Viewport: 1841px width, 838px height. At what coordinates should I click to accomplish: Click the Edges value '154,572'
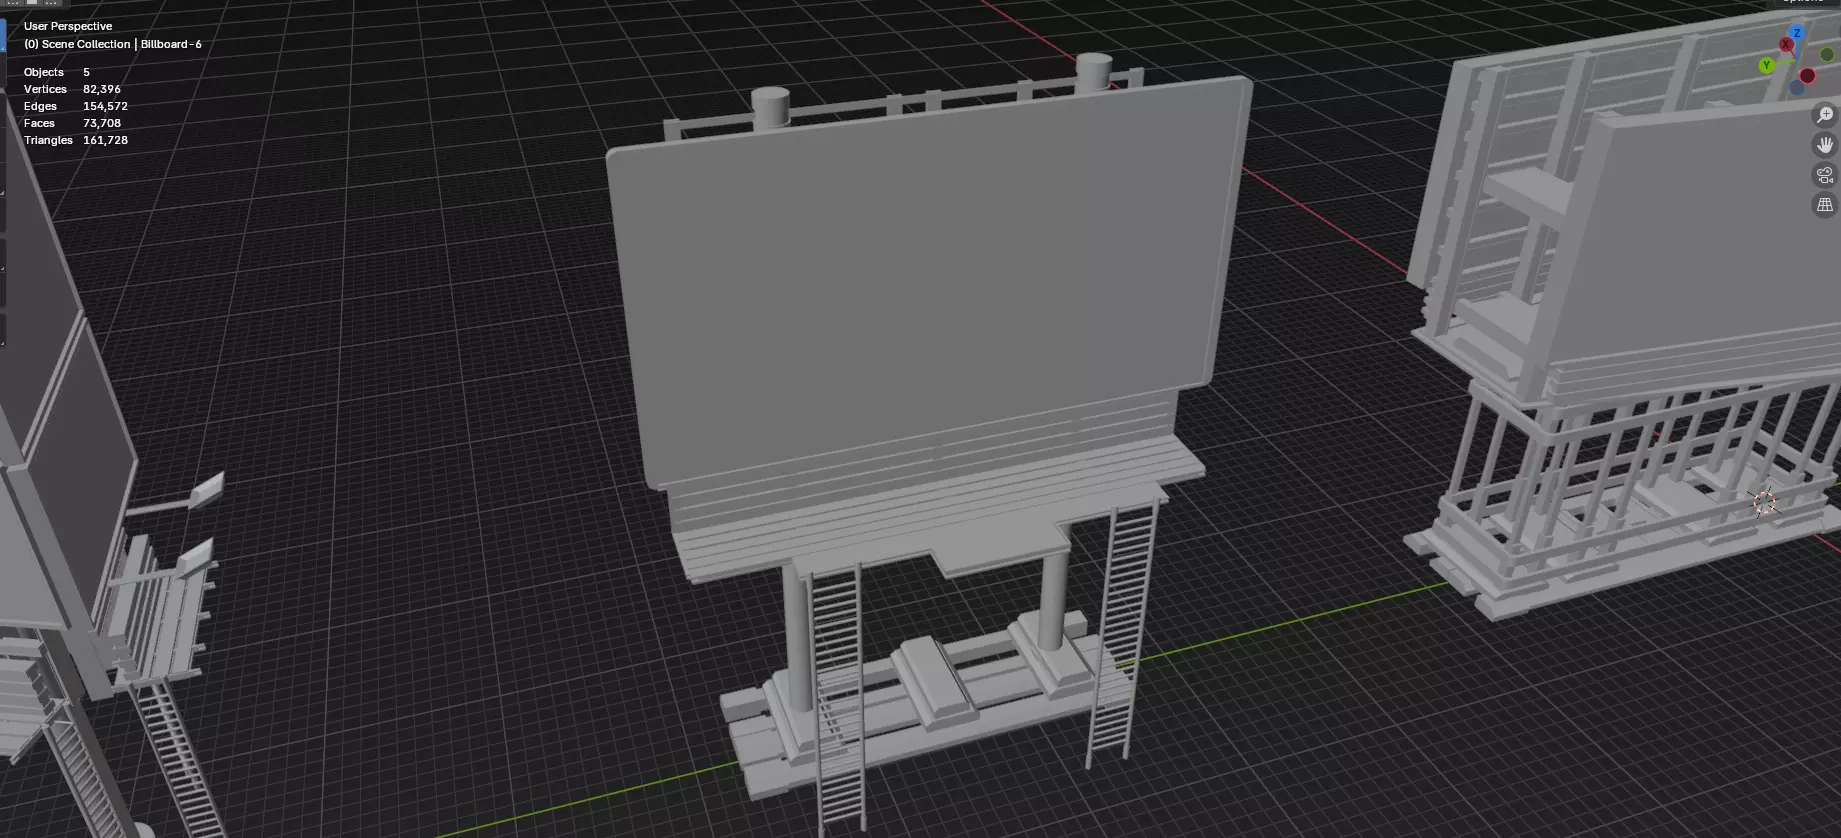pos(105,106)
